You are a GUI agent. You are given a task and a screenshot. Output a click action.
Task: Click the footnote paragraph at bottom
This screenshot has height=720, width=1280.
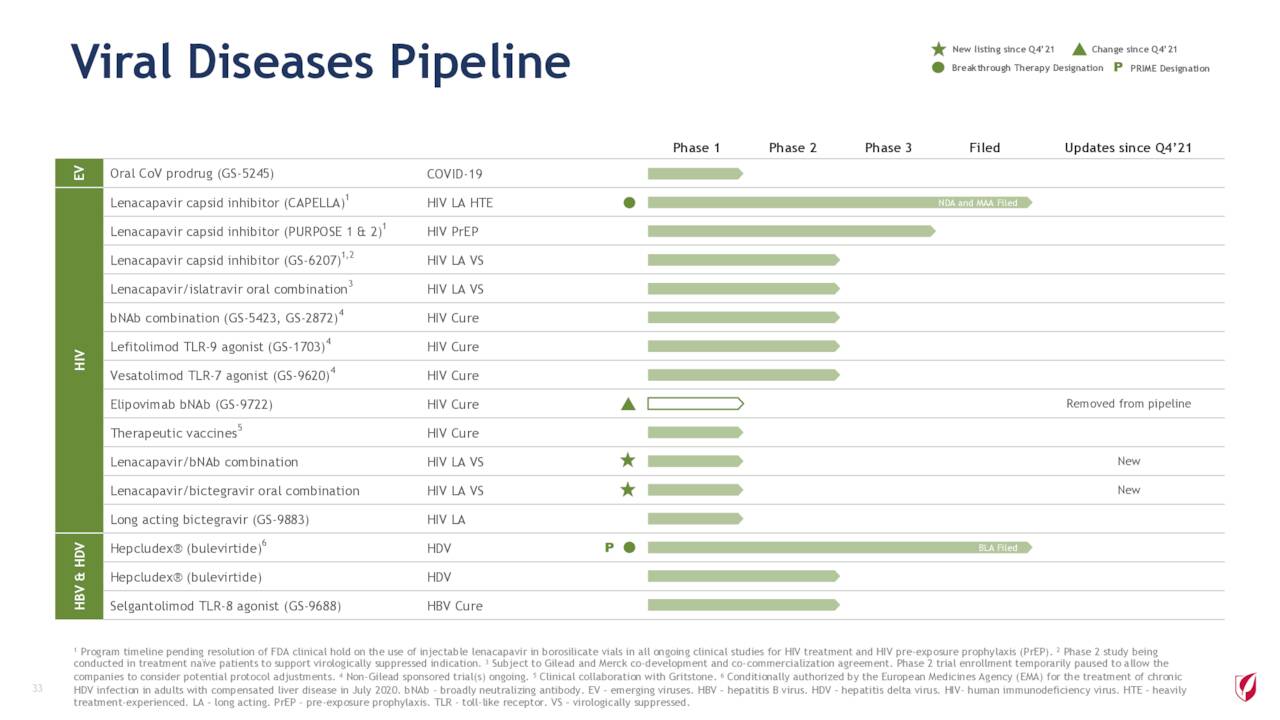coord(630,676)
